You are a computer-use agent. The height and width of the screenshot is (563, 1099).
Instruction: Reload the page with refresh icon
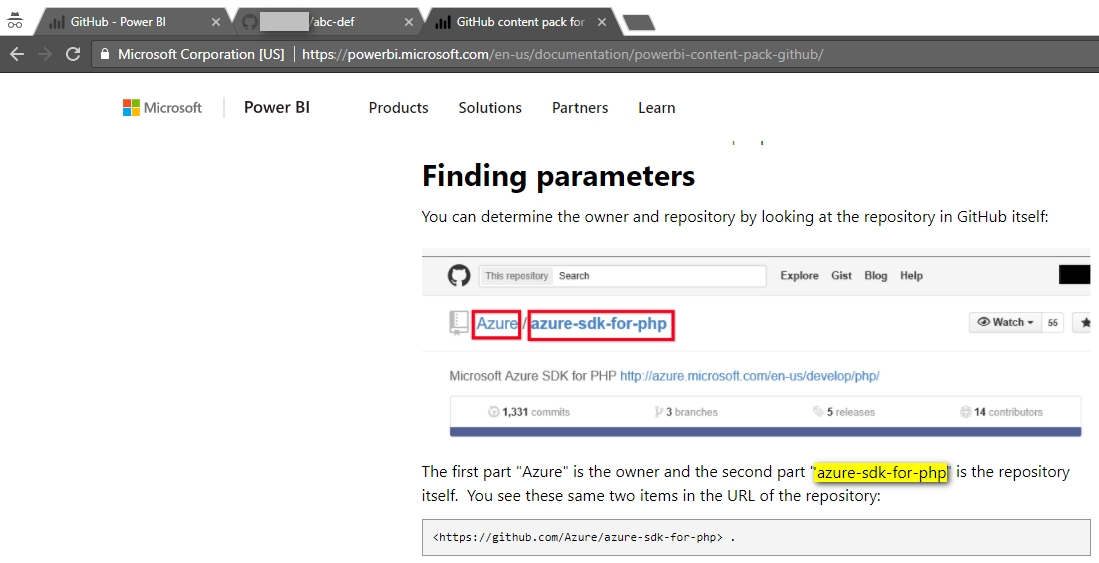point(73,54)
